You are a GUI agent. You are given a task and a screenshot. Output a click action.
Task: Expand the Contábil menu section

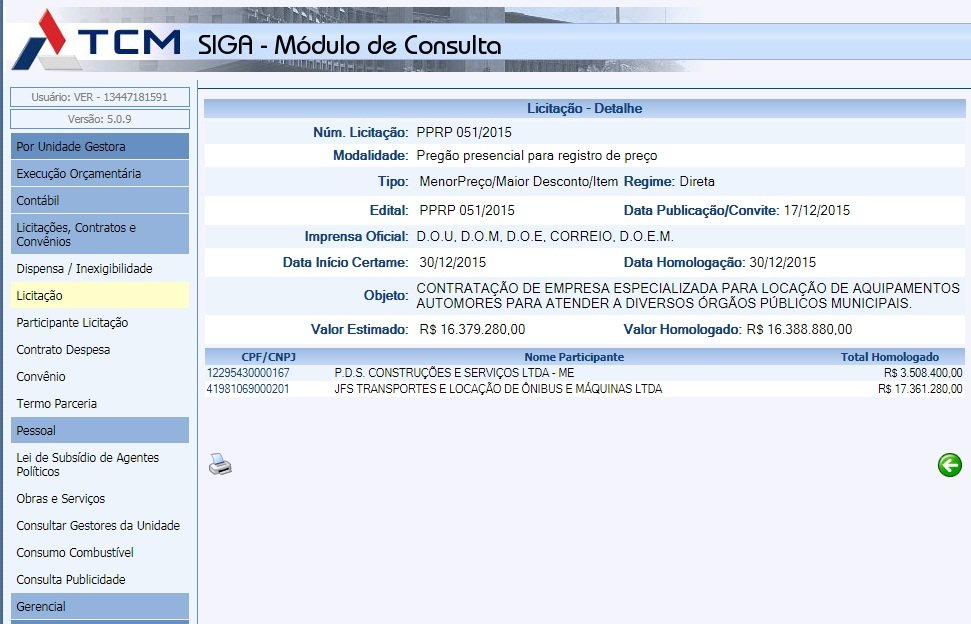click(99, 201)
